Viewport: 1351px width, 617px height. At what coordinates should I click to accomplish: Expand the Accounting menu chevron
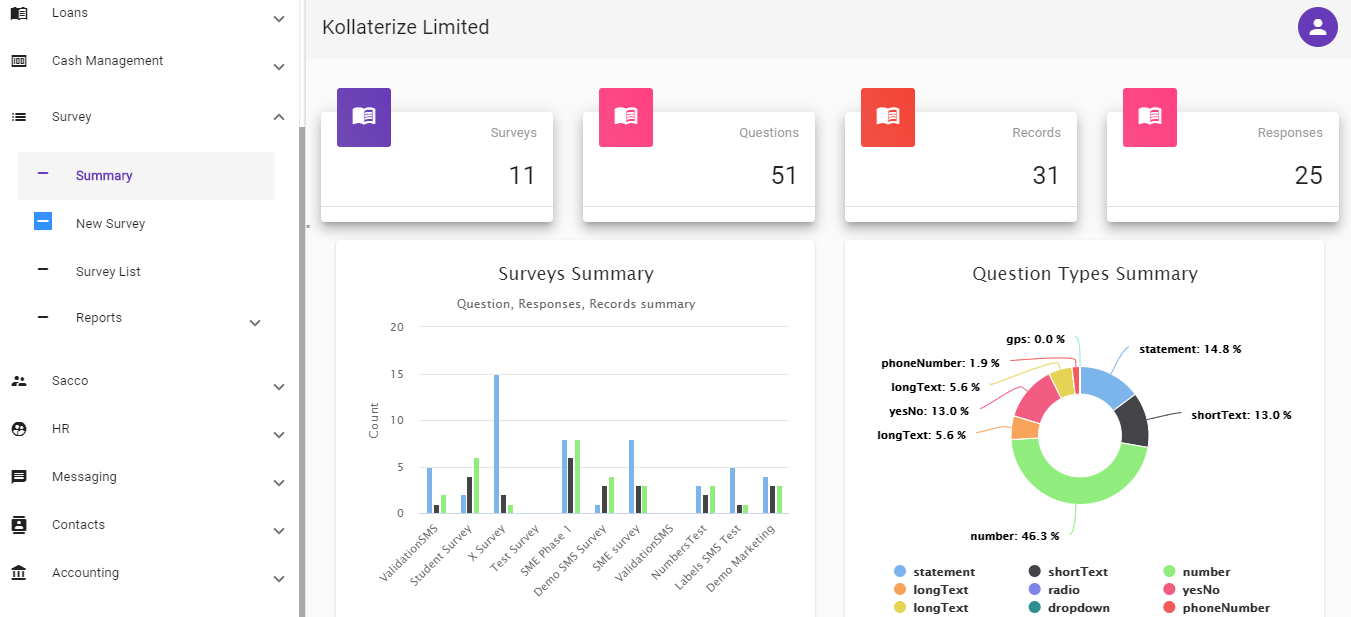pos(279,579)
